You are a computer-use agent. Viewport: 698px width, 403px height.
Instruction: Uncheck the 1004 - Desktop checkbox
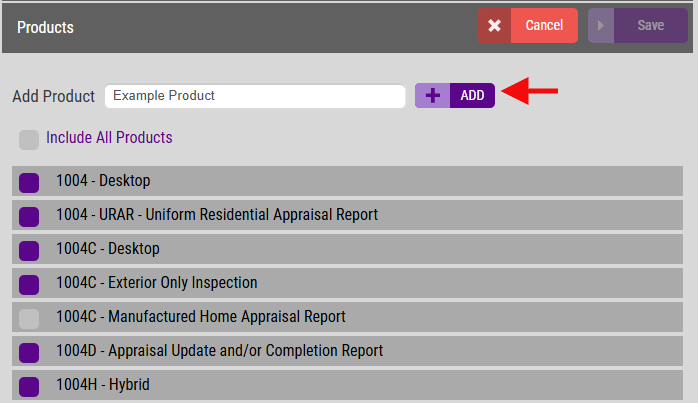point(29,183)
